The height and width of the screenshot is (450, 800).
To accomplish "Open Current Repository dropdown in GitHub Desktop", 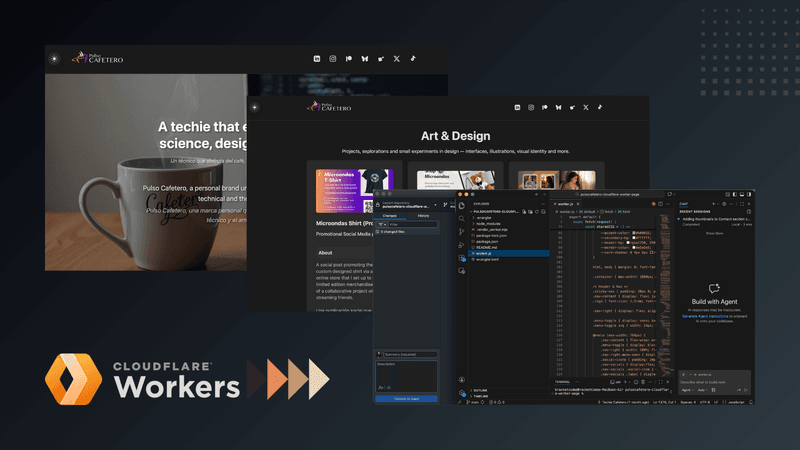I will [408, 205].
